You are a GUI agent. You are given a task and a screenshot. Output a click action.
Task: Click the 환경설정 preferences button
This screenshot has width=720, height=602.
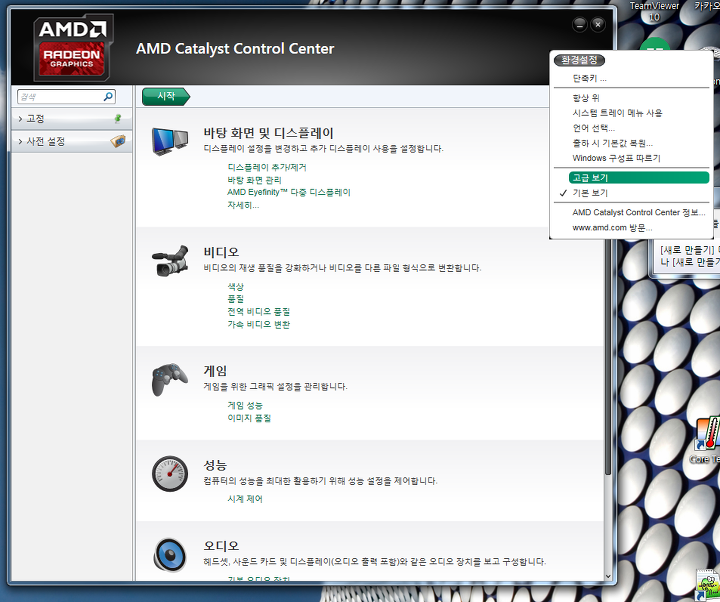[579, 60]
